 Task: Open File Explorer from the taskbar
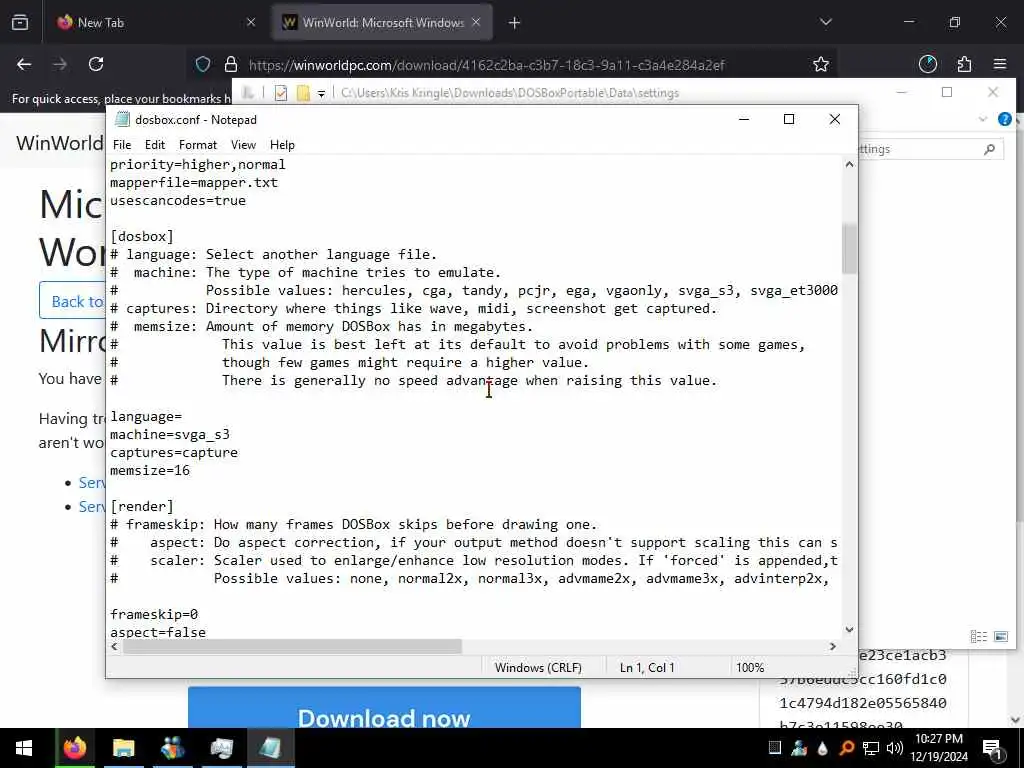pyautogui.click(x=123, y=748)
